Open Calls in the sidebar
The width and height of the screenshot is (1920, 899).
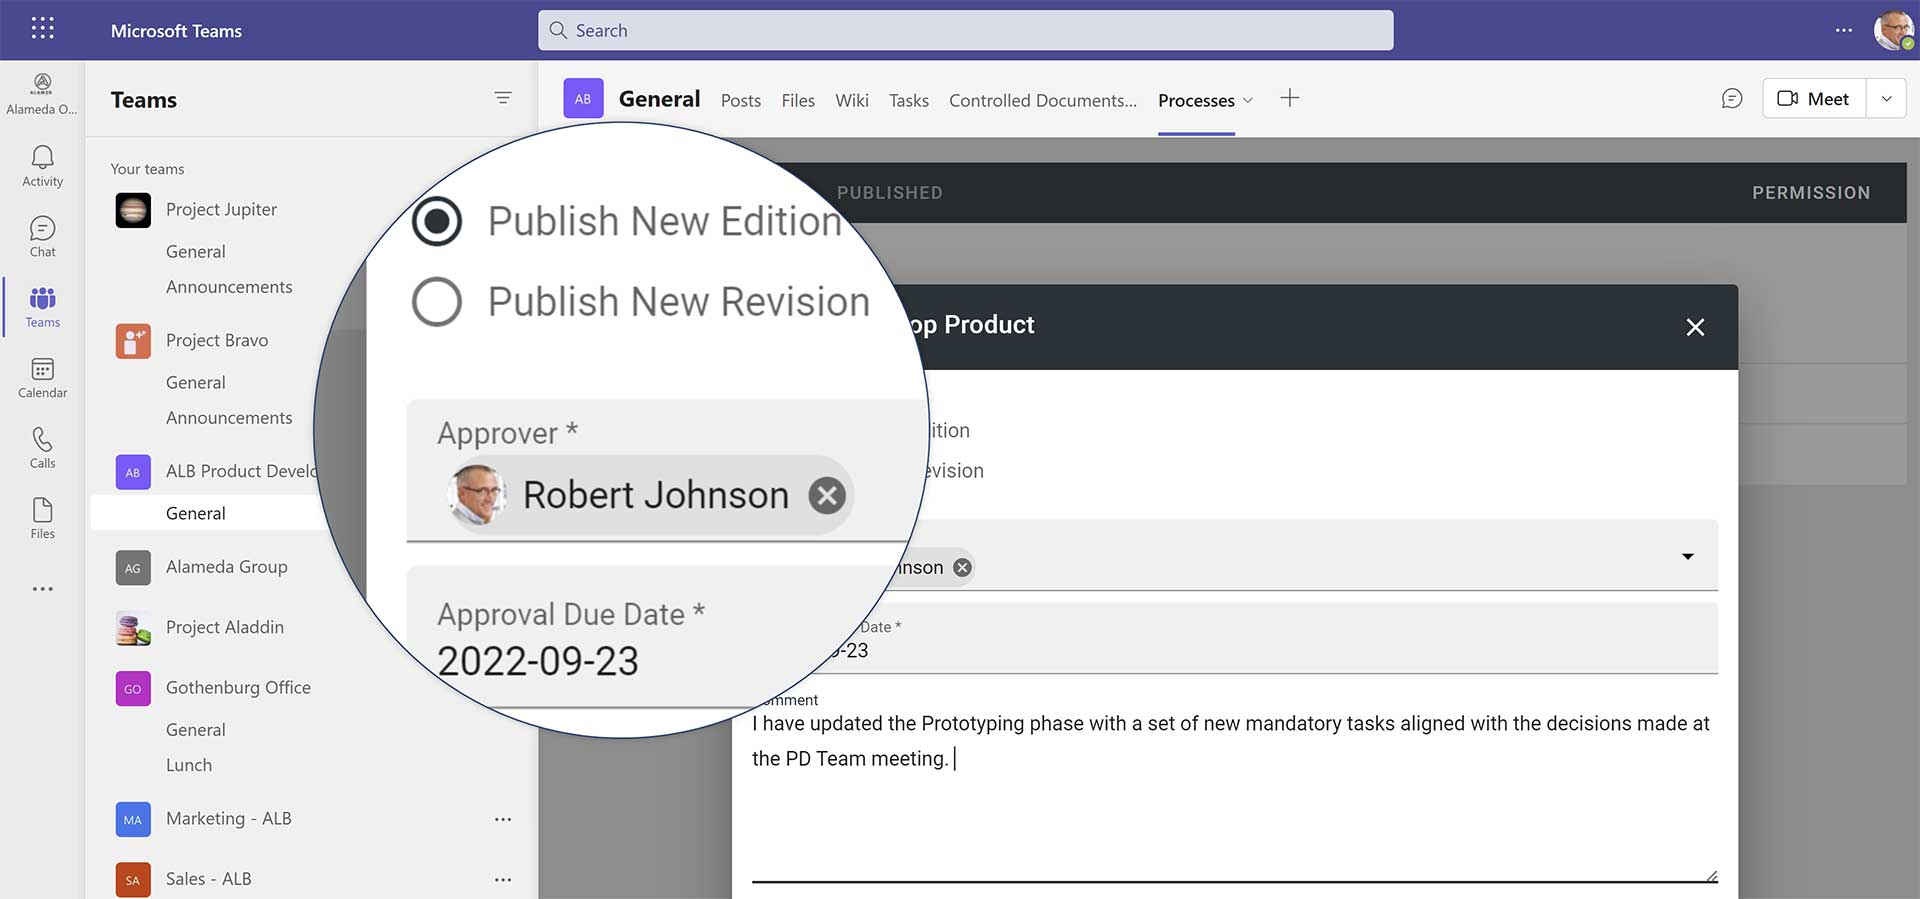coord(42,448)
